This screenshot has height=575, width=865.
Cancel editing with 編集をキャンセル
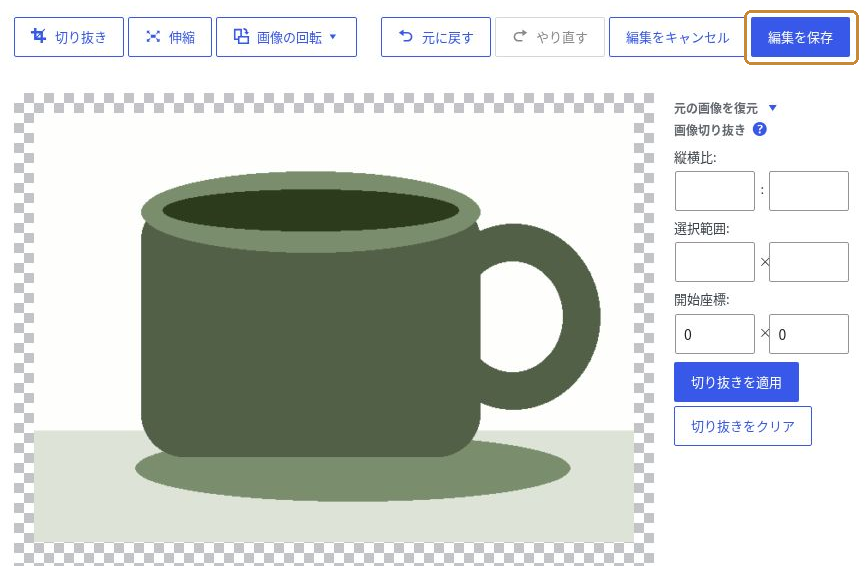pyautogui.click(x=677, y=37)
